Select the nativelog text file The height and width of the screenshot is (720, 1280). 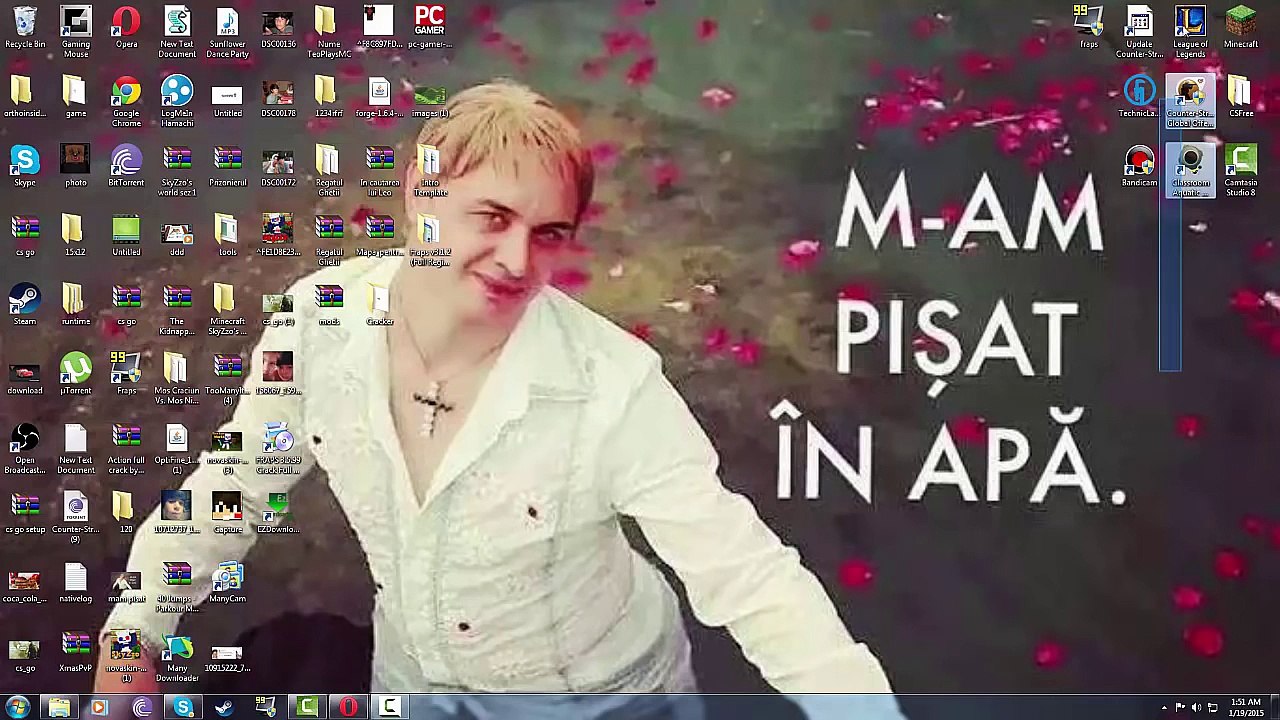click(76, 583)
